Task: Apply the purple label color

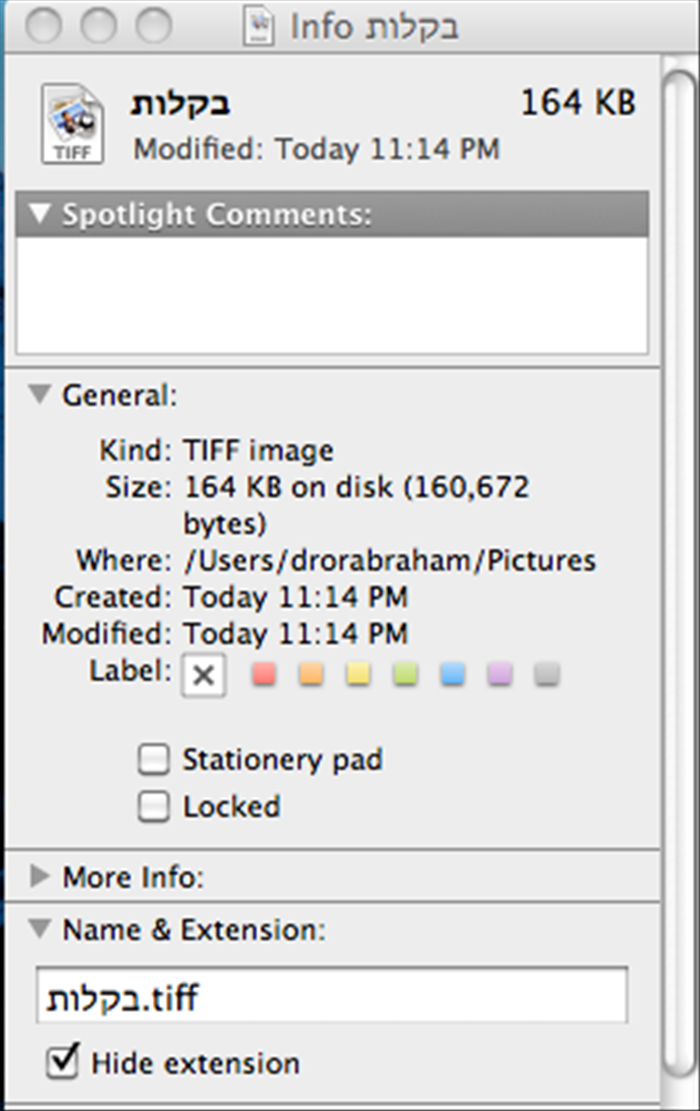Action: (x=499, y=673)
